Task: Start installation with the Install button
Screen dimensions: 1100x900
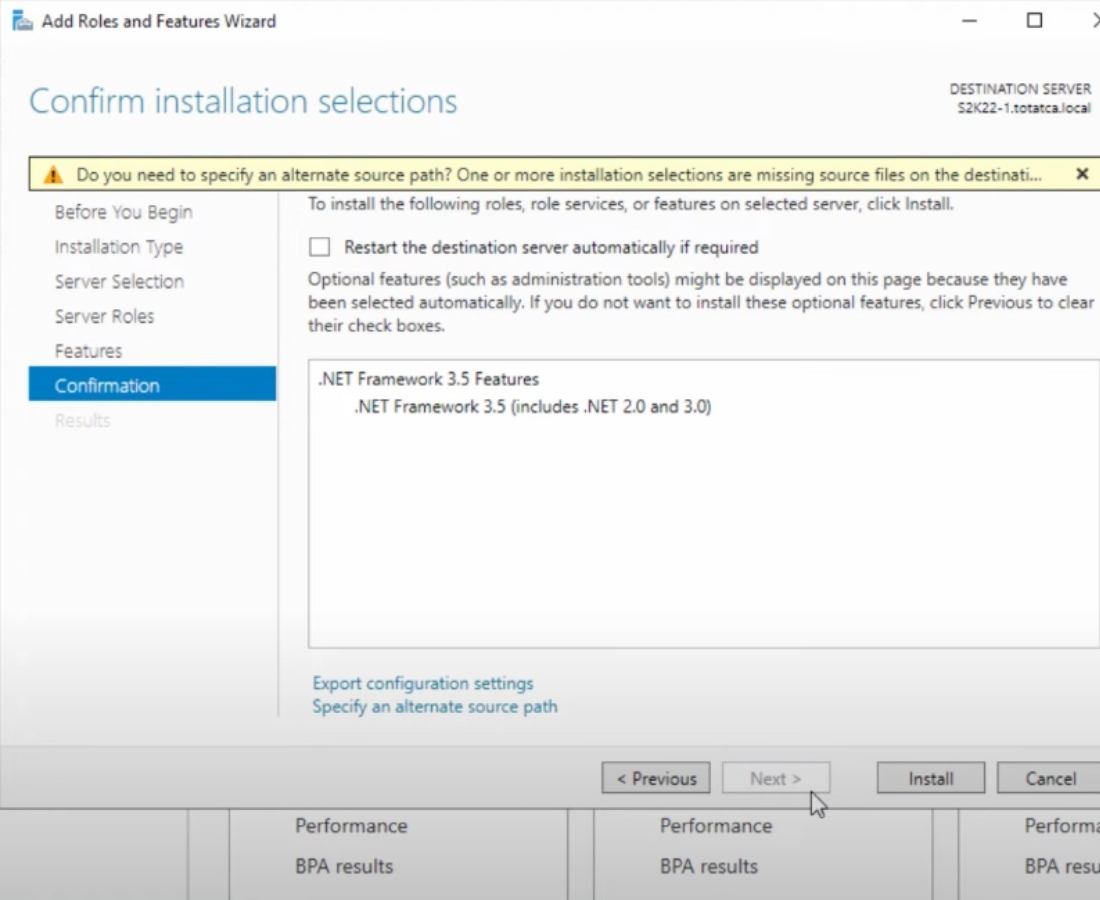Action: coord(930,778)
